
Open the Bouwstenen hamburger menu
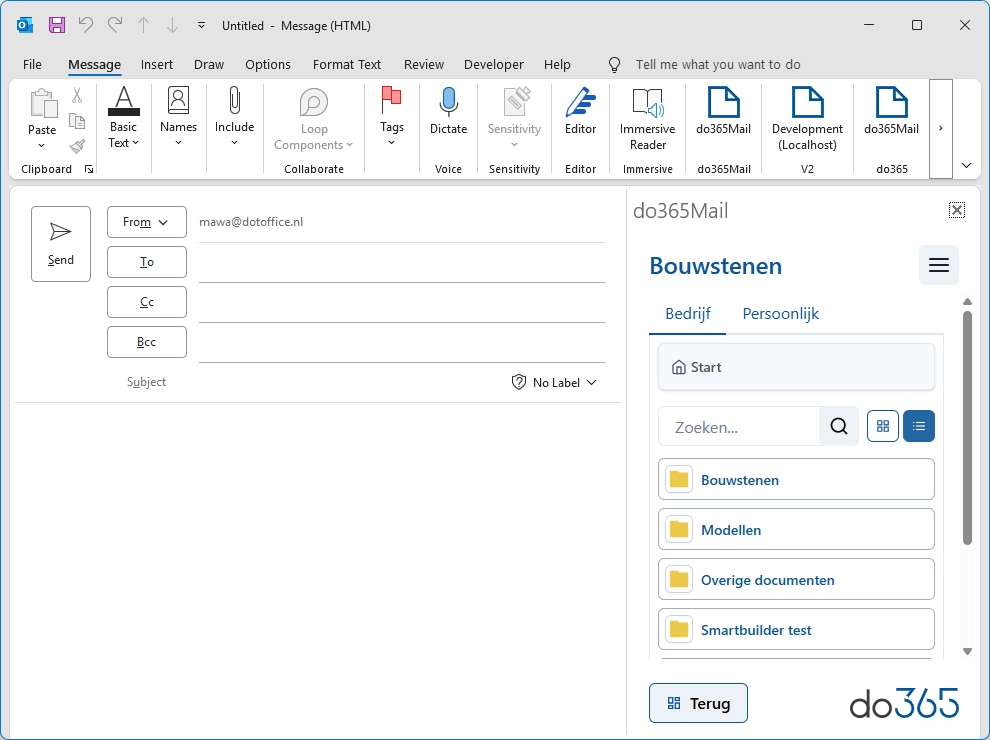click(x=938, y=265)
